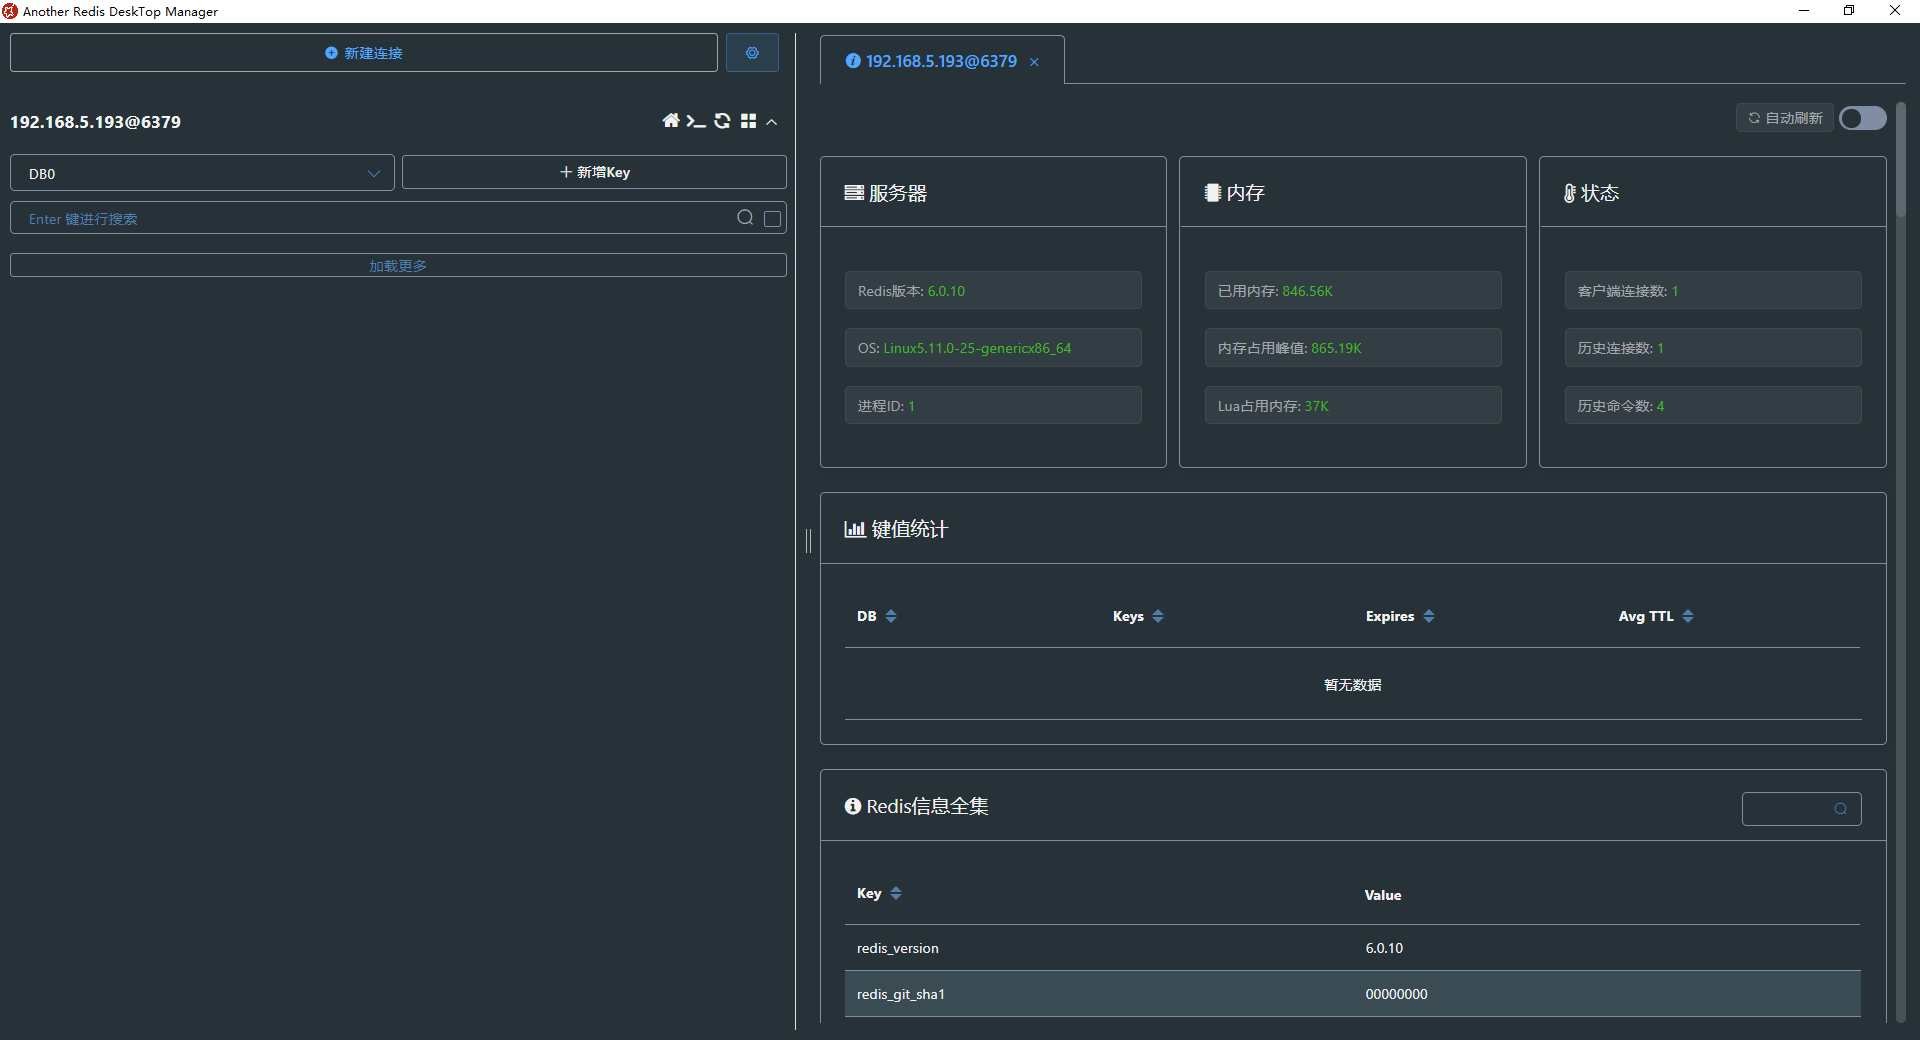1920x1040 pixels.
Task: Toggle sorting on the Keys column
Action: pos(1158,616)
